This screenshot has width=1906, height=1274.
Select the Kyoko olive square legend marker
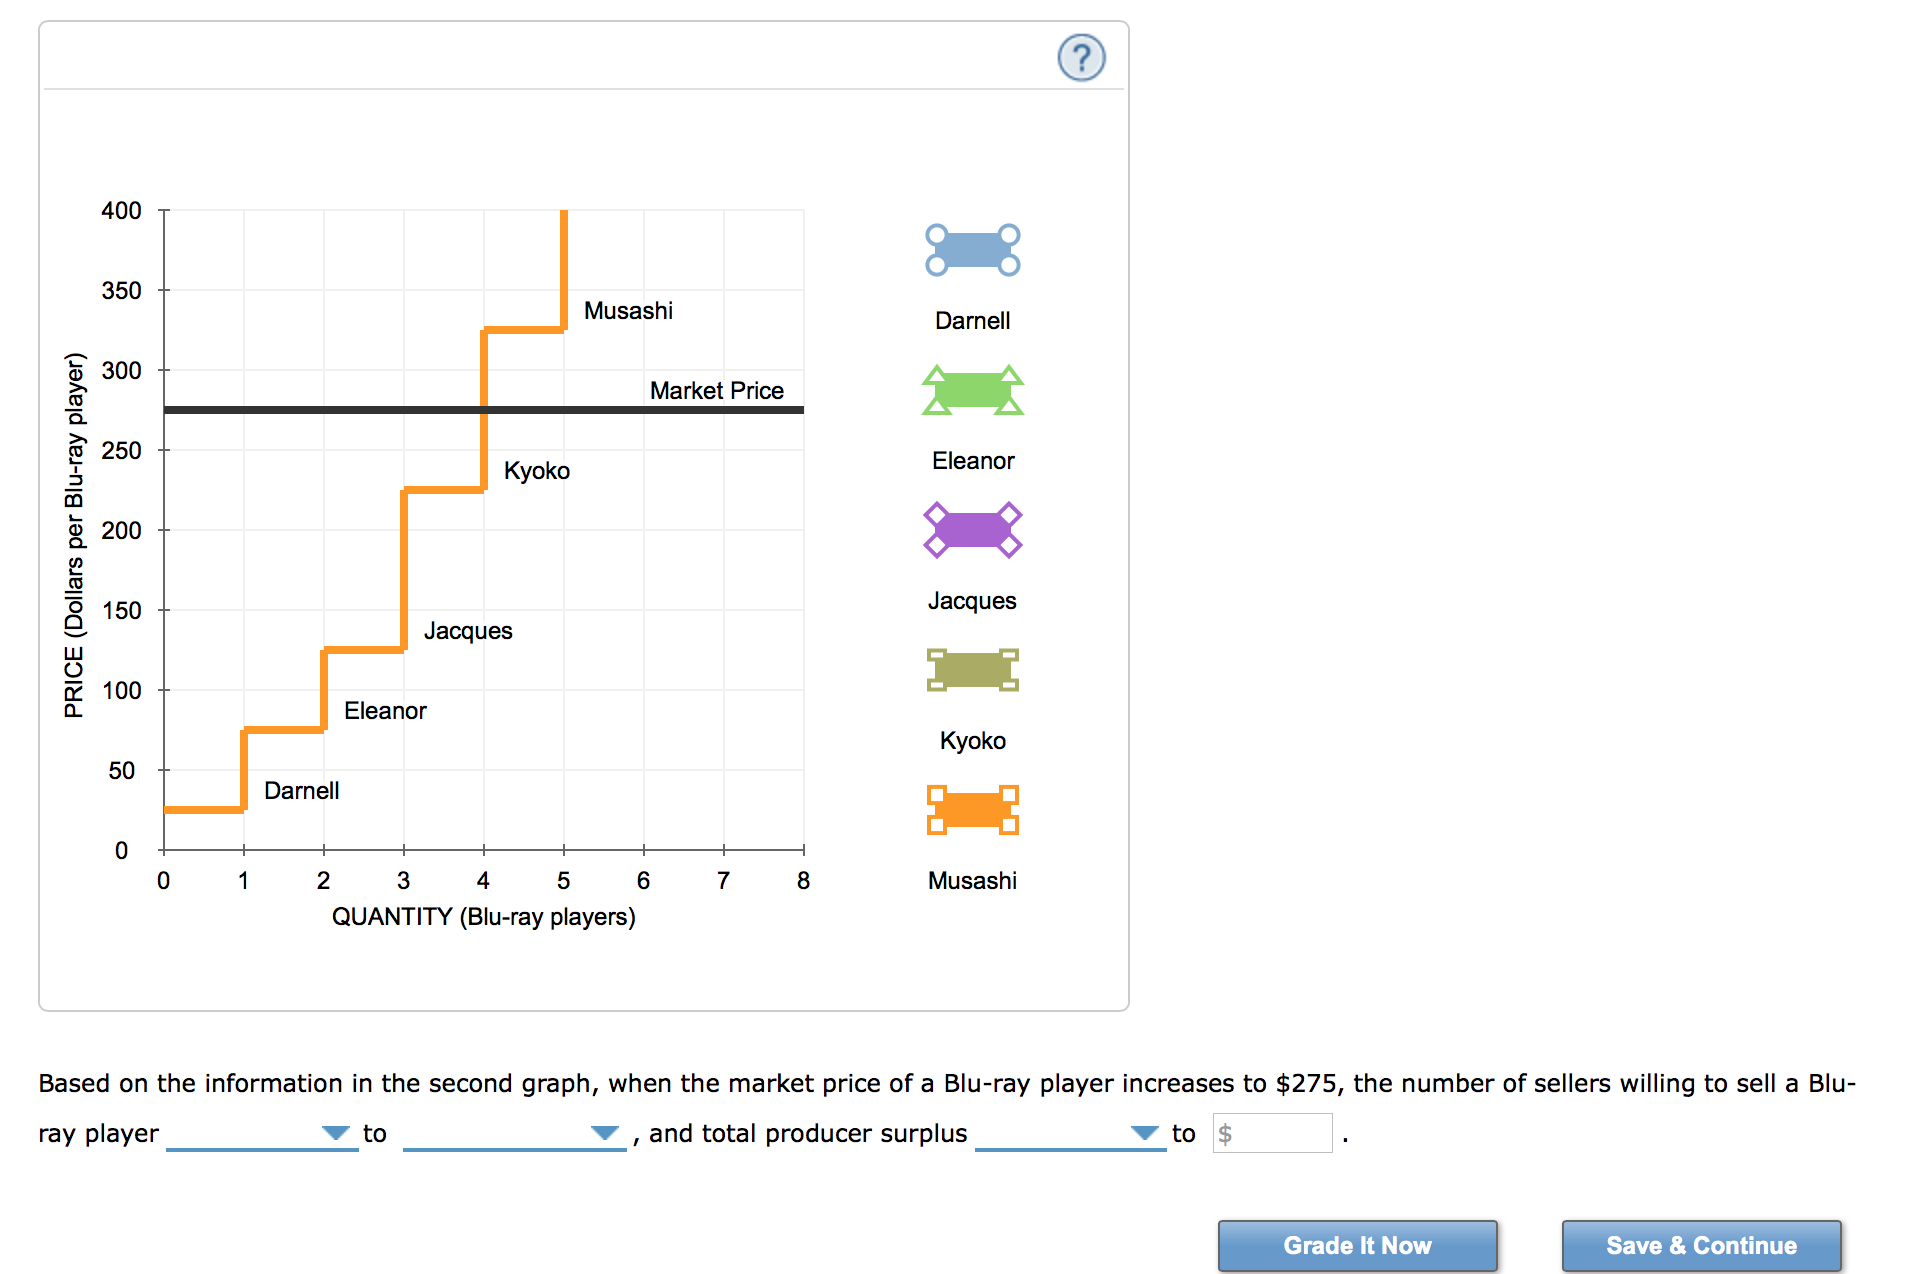pos(972,670)
